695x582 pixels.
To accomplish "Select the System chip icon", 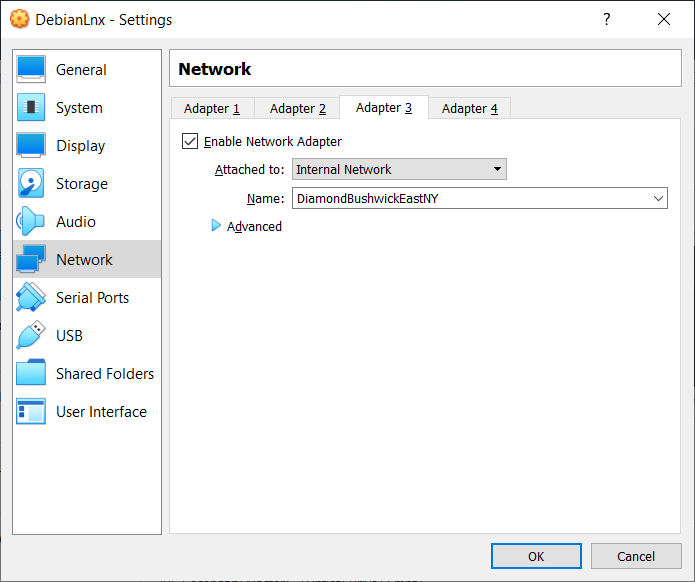I will tap(31, 107).
